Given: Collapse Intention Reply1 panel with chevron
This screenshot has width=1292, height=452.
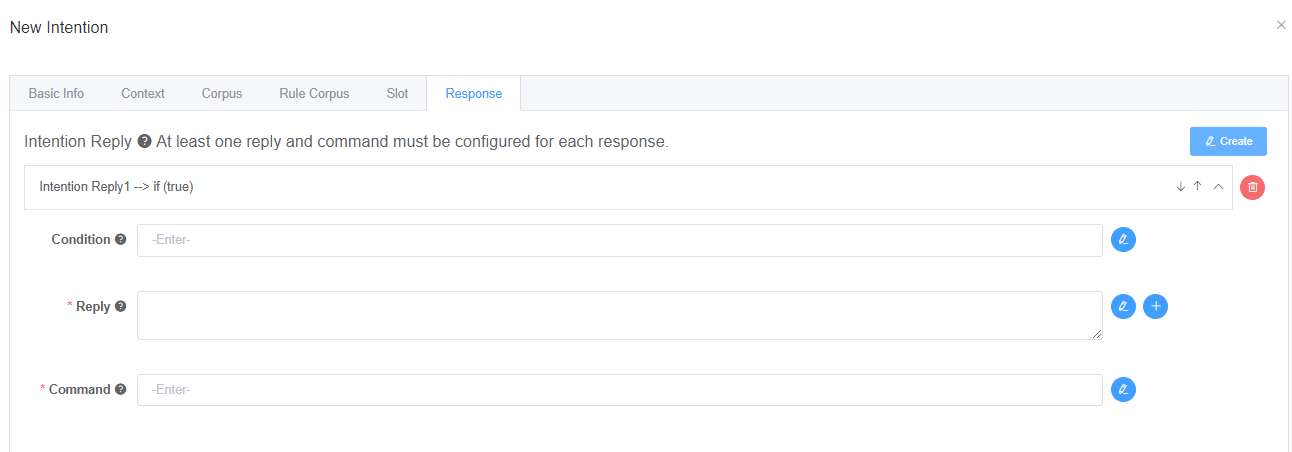Looking at the screenshot, I should [1218, 187].
